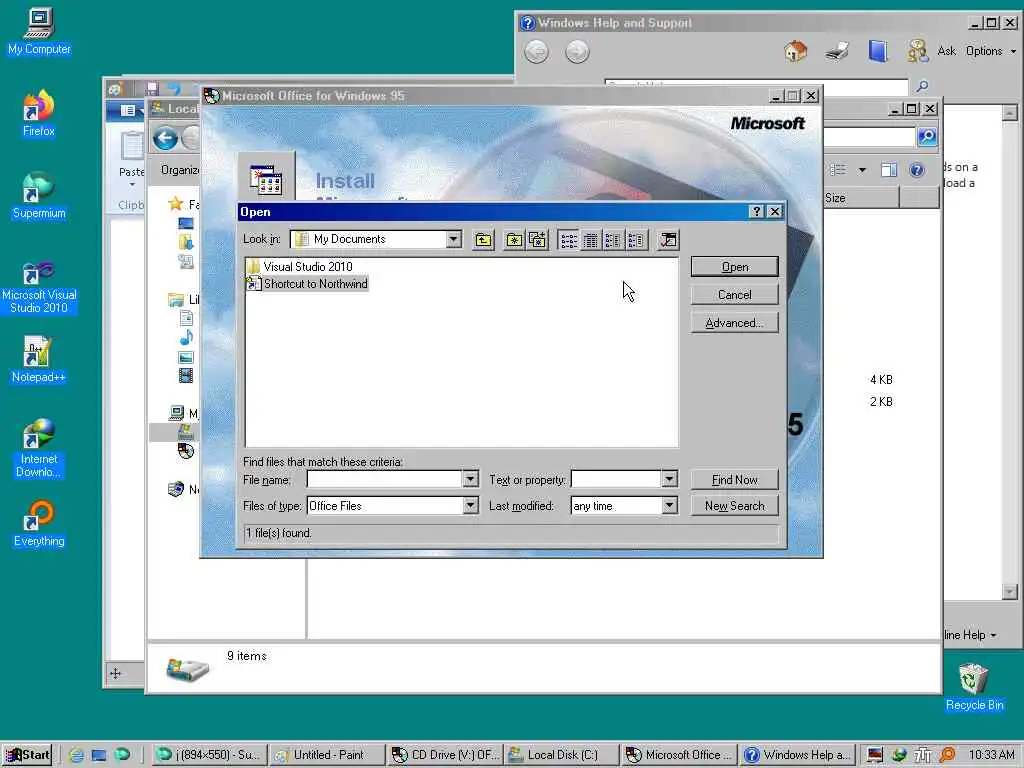
Task: Open the File name dropdown arrow
Action: tap(470, 479)
